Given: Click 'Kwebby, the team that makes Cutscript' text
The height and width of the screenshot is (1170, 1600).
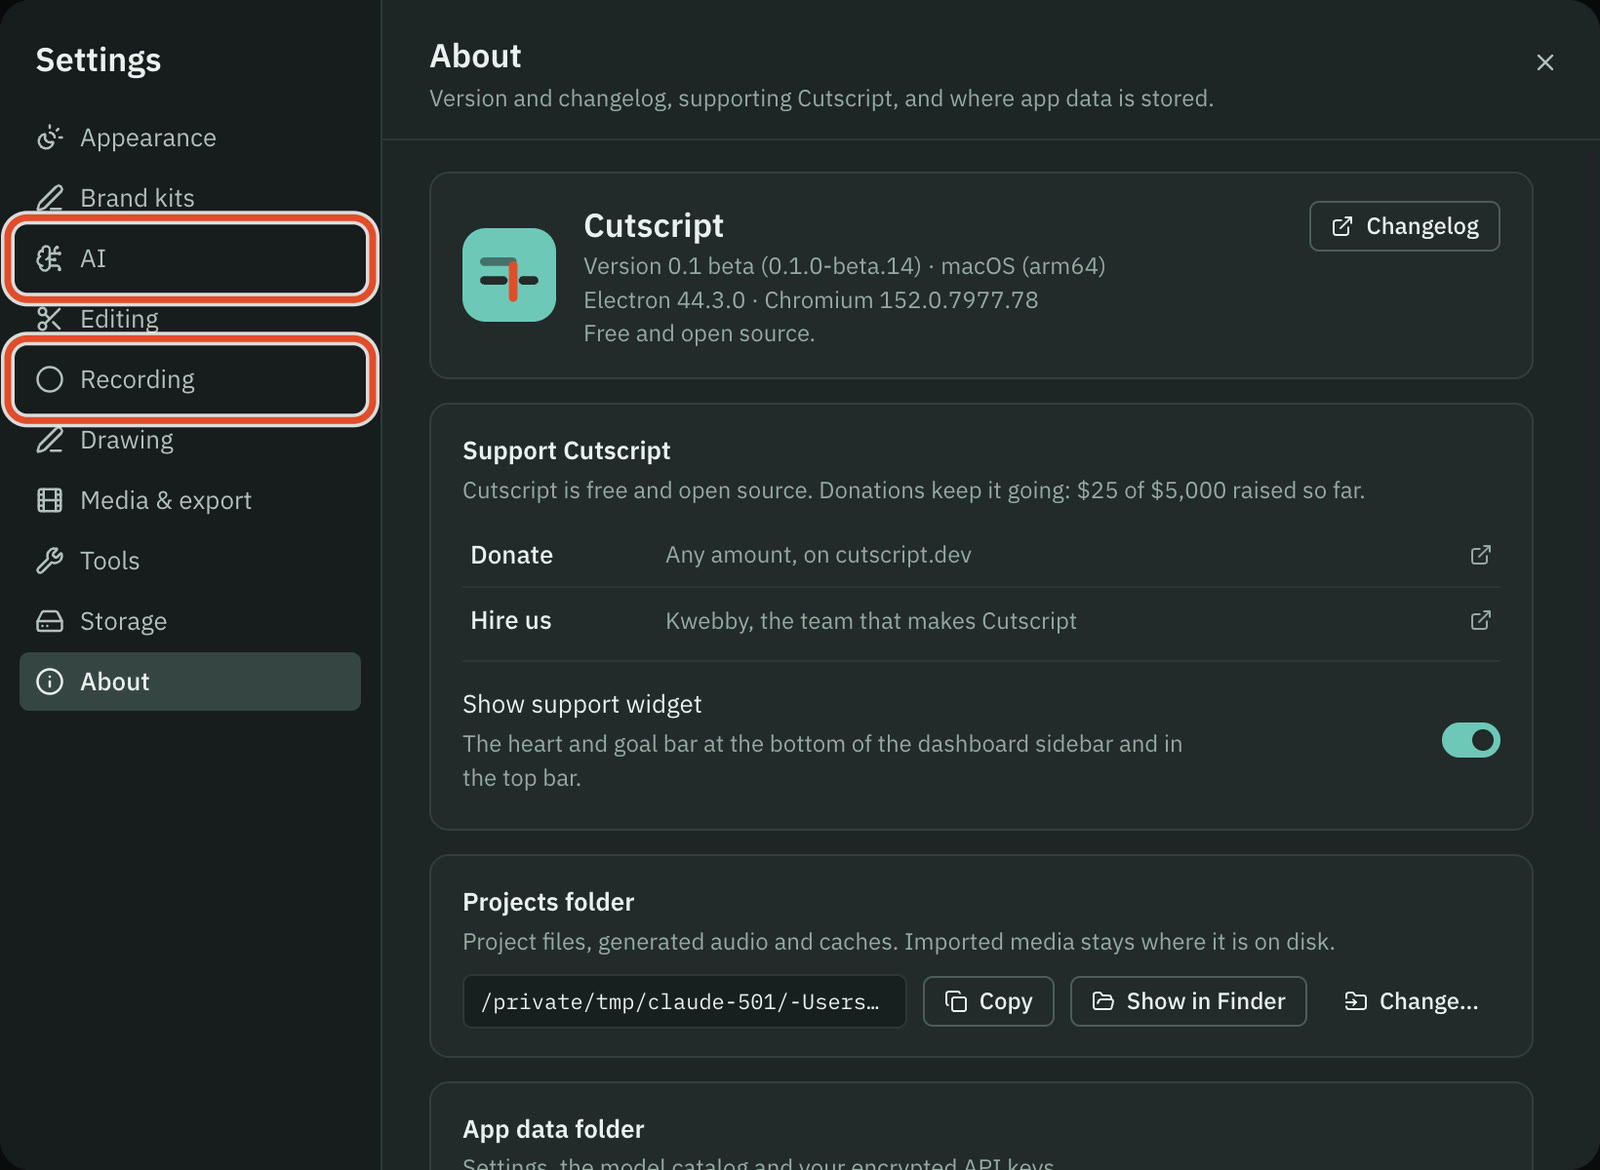Looking at the screenshot, I should click(871, 621).
